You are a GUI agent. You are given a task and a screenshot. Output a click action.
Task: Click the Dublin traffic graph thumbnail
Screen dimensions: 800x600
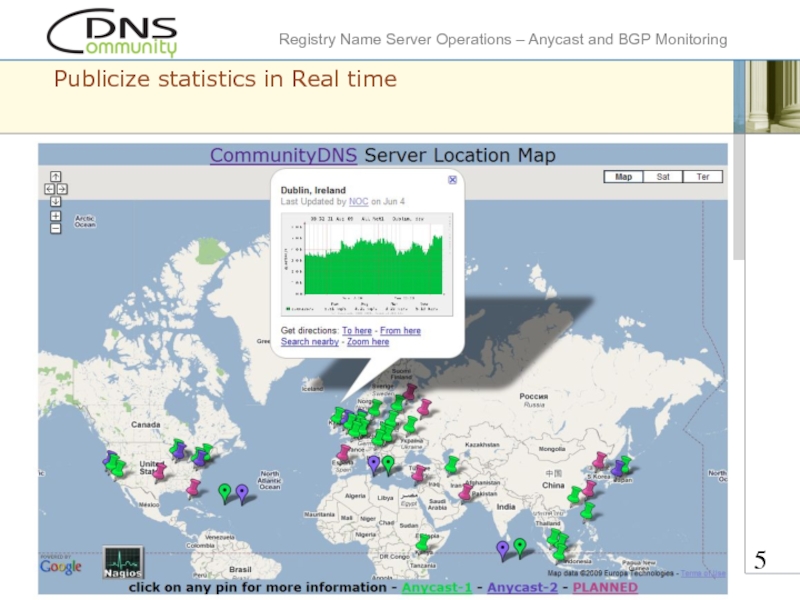[368, 258]
